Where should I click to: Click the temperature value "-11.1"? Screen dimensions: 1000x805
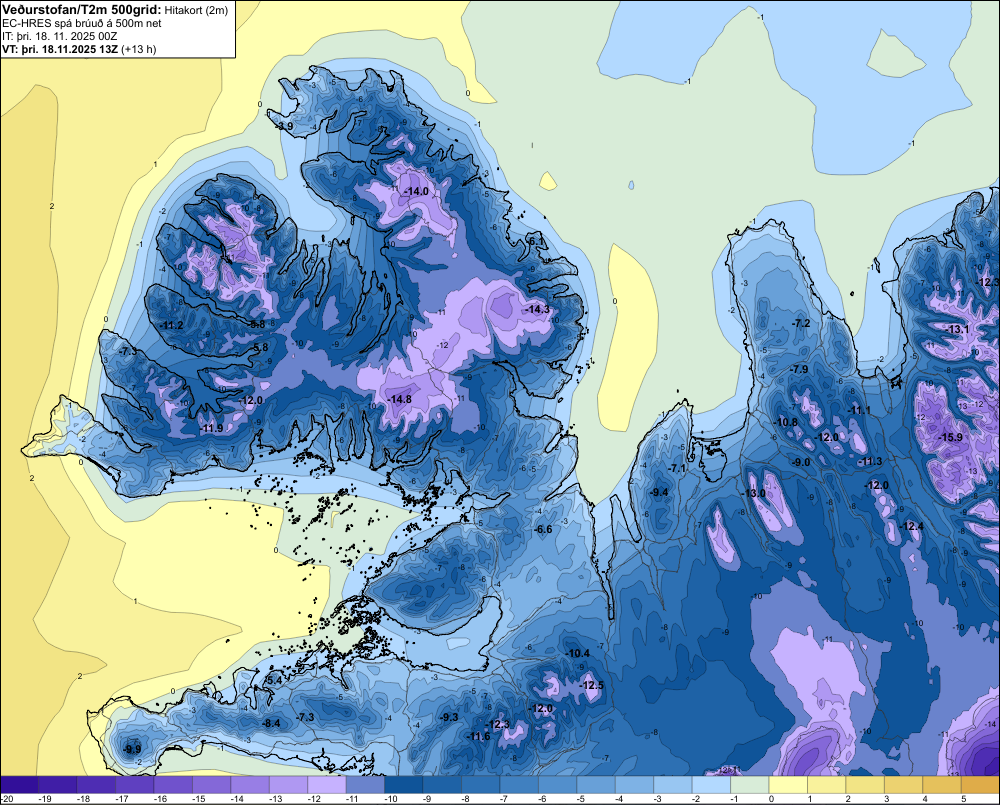coord(859,410)
